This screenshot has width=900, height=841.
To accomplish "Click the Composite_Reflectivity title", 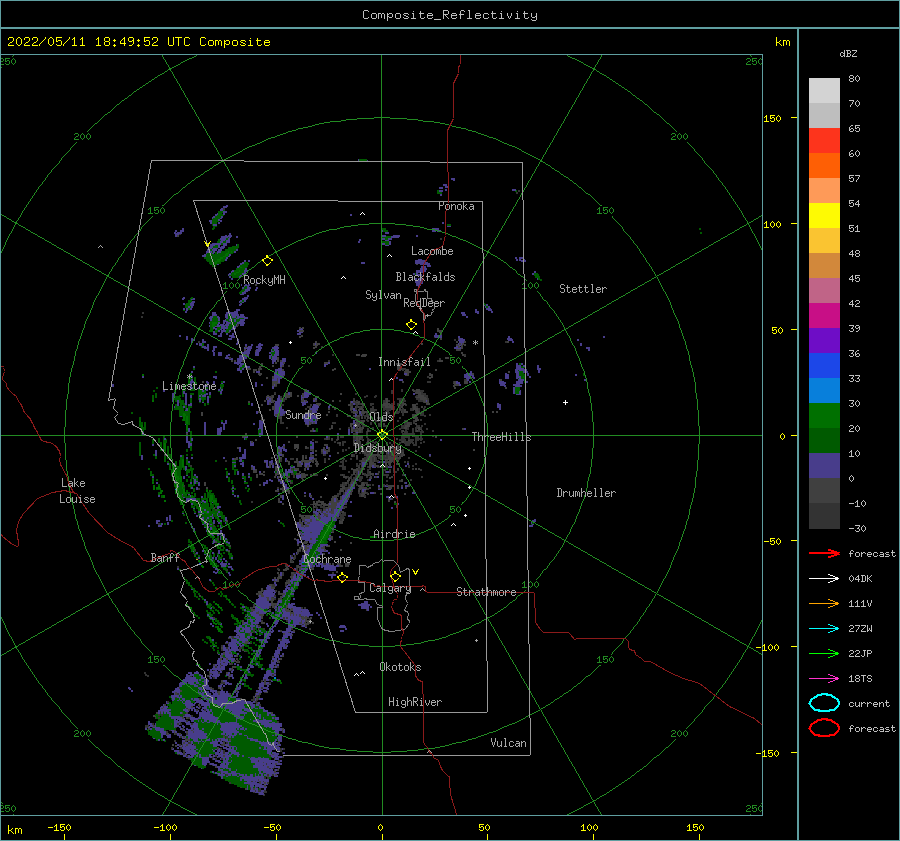I will (450, 15).
